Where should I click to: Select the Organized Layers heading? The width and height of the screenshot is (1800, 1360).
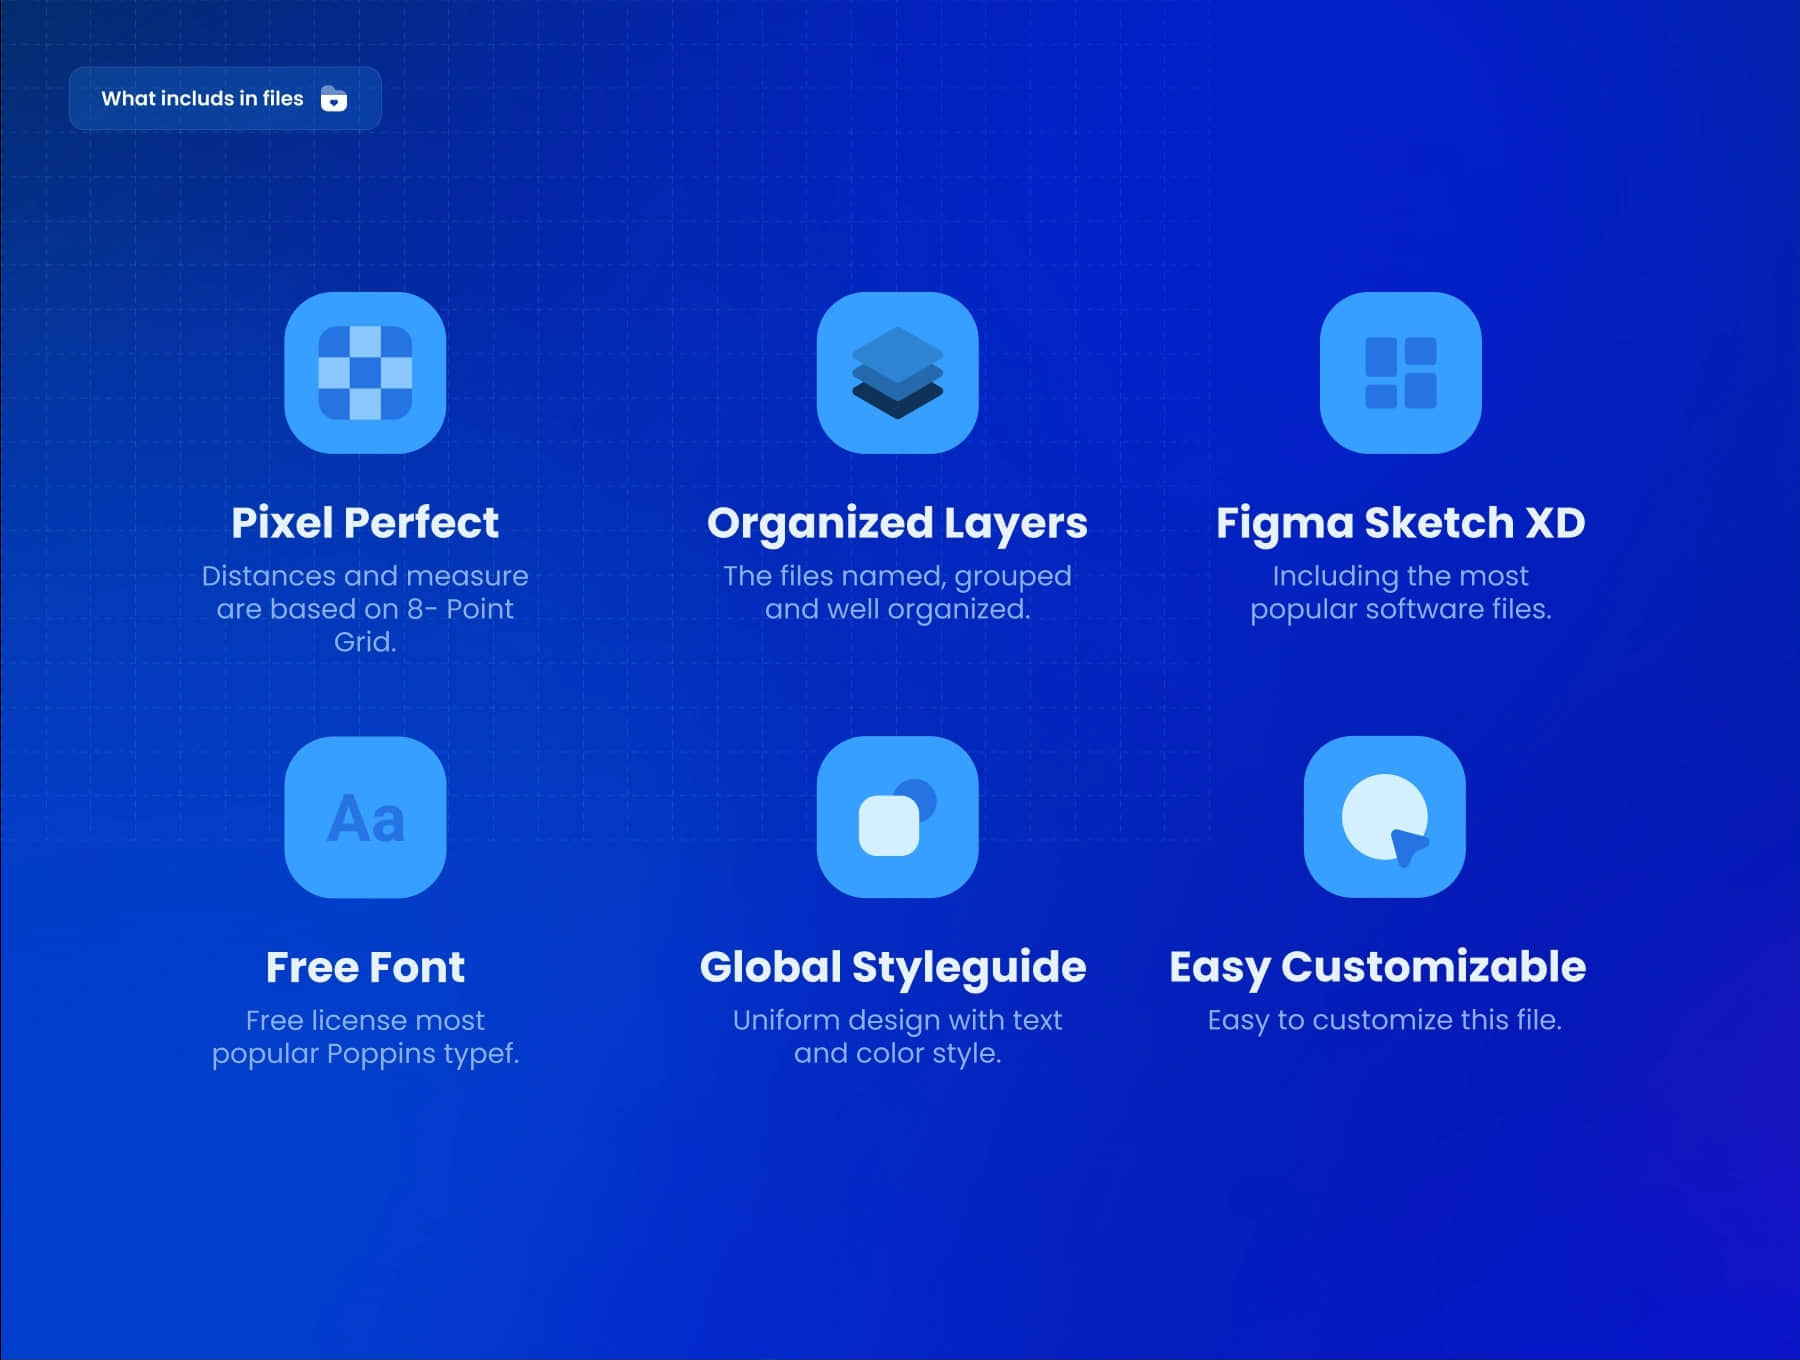[x=897, y=523]
